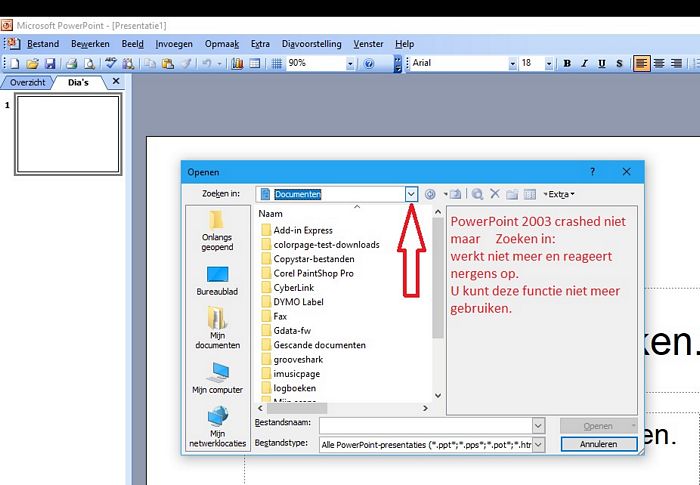Toggle italic formatting

coord(584,63)
